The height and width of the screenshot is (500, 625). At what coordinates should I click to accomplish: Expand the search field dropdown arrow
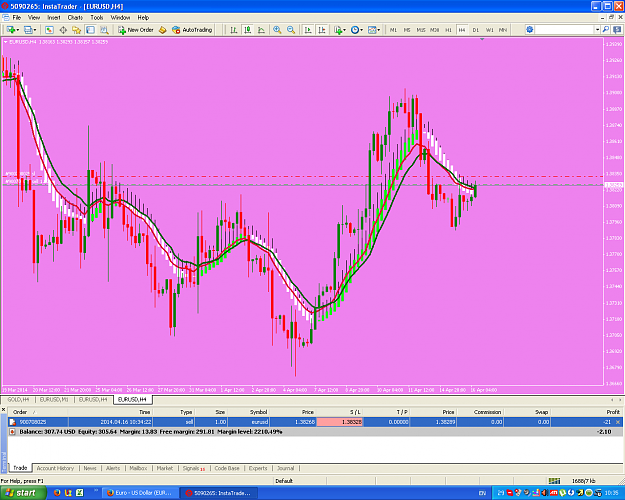597,30
